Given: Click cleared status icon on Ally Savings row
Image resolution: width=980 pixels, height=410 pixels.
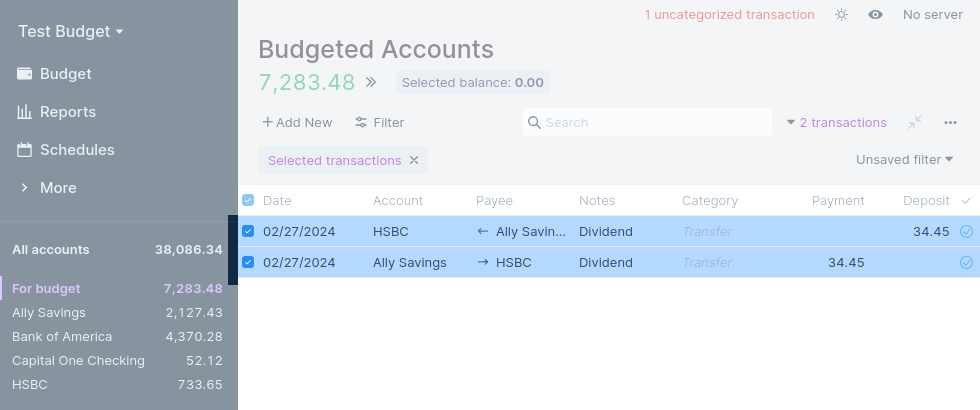Looking at the screenshot, I should [966, 262].
